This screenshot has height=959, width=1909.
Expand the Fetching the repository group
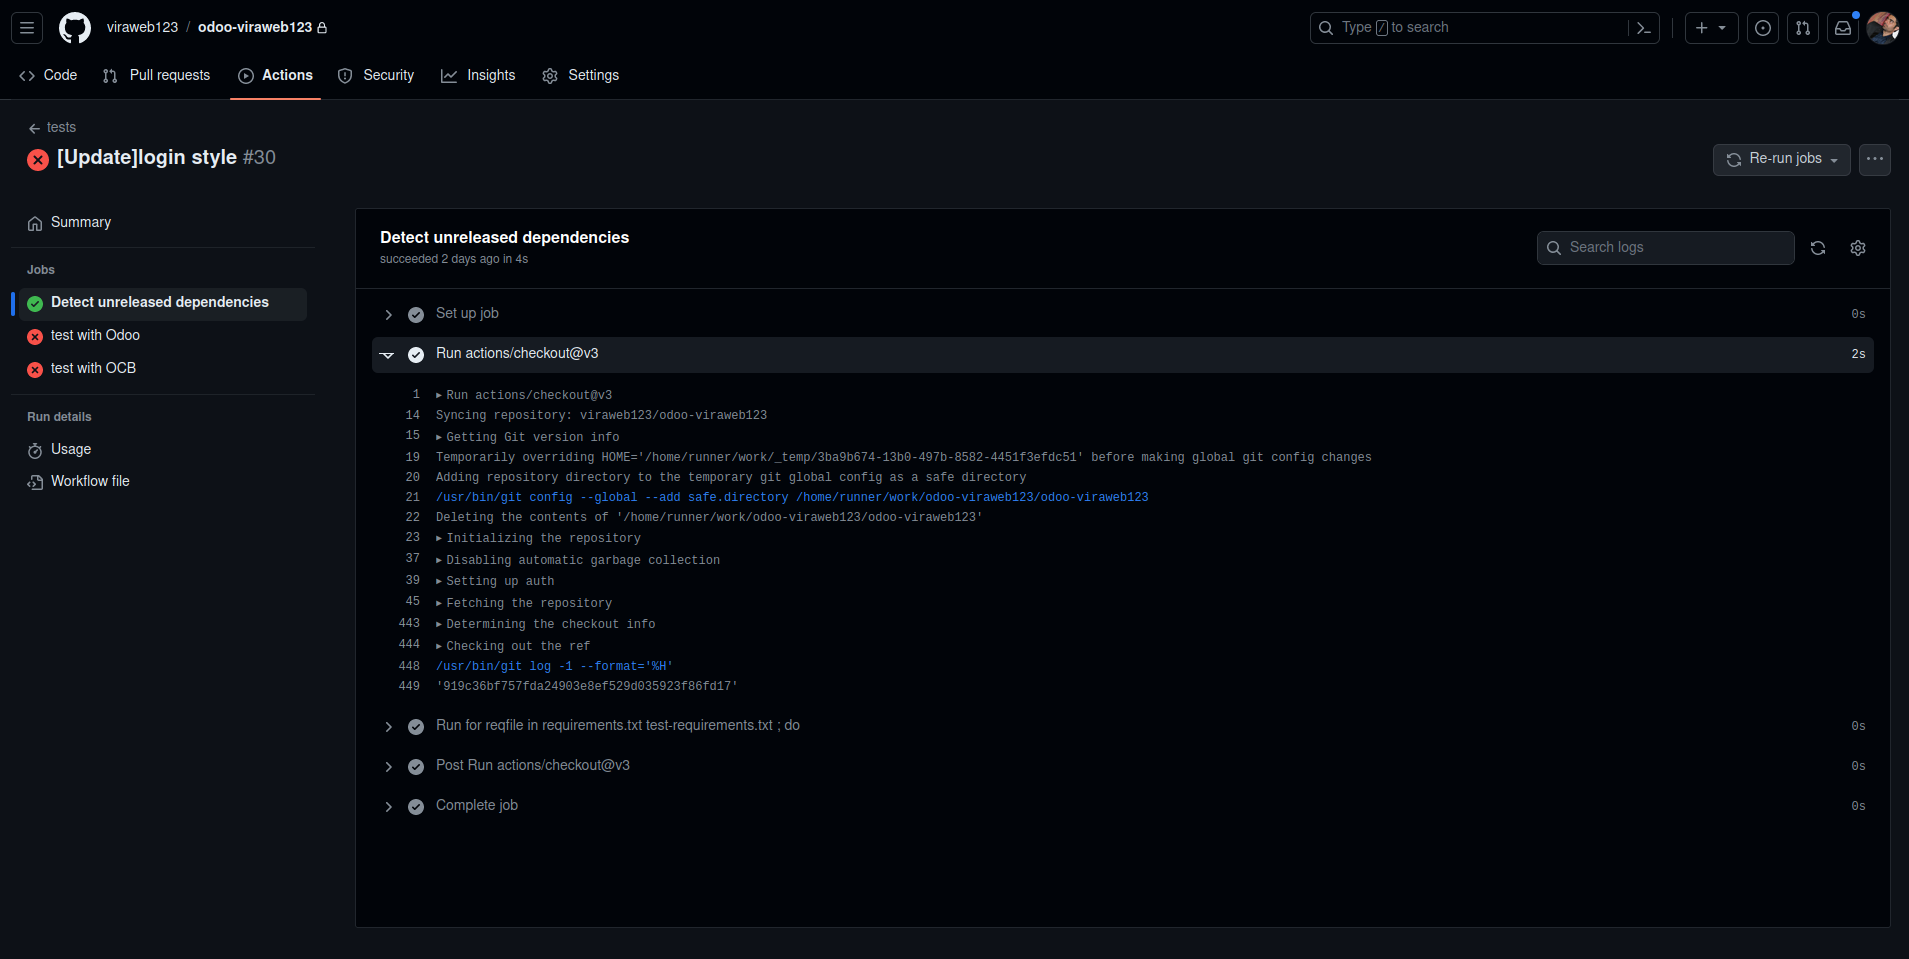[x=524, y=603]
